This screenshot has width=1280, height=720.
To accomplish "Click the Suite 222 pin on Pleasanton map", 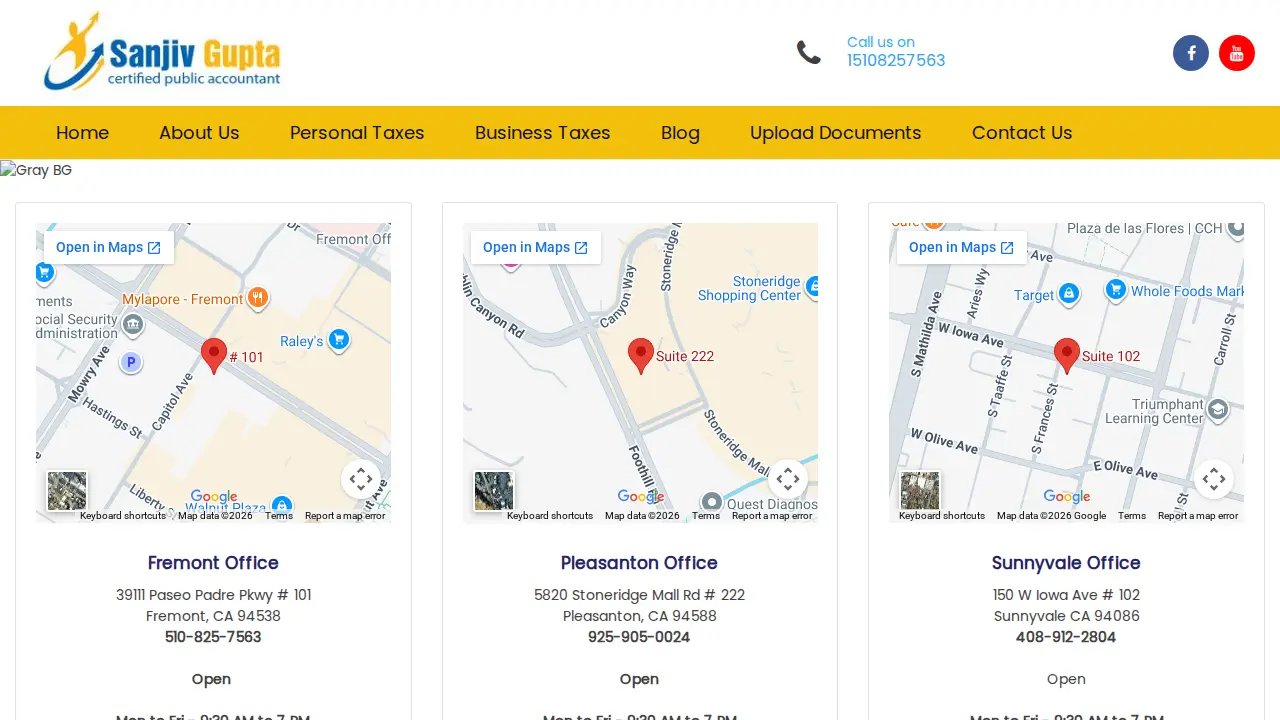I will [x=641, y=356].
